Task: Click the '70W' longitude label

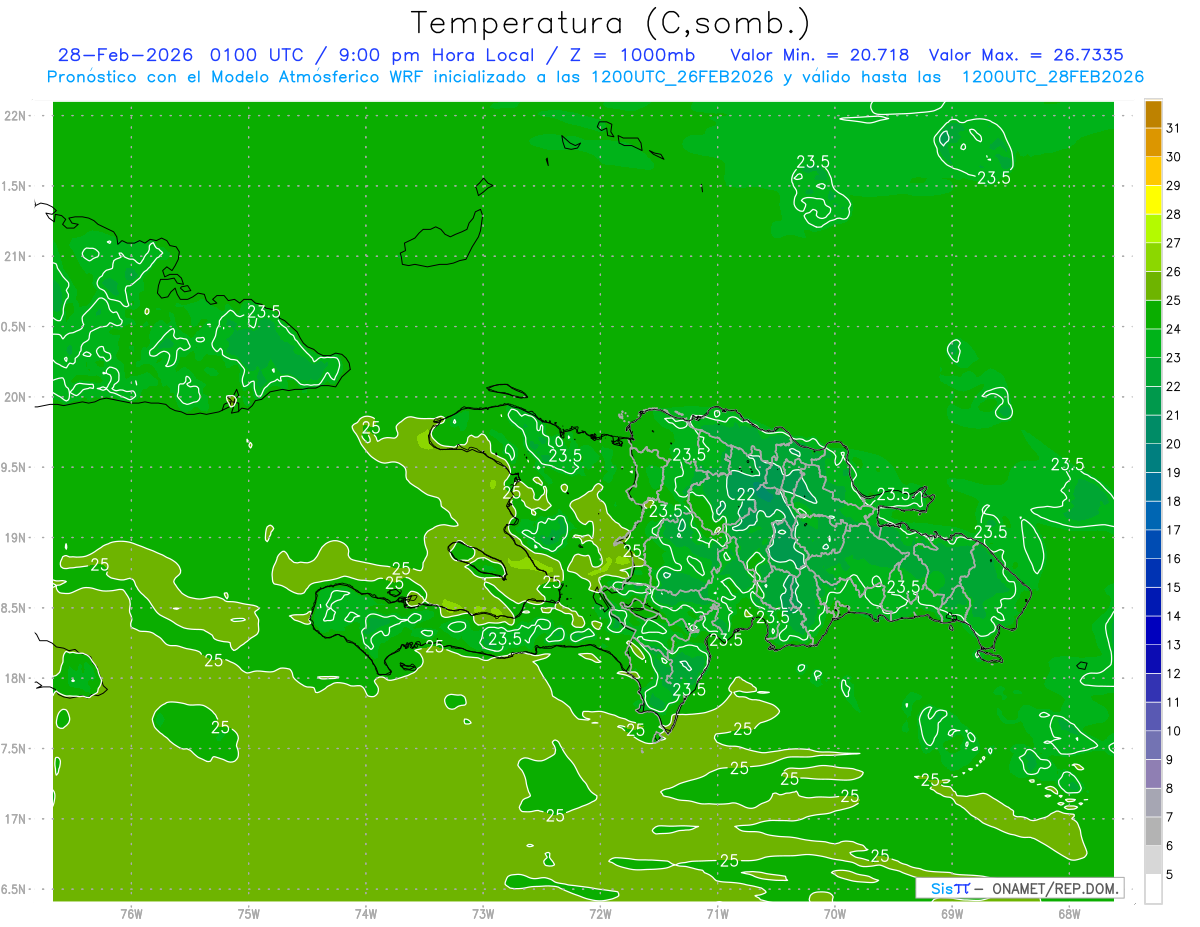Action: (x=835, y=913)
